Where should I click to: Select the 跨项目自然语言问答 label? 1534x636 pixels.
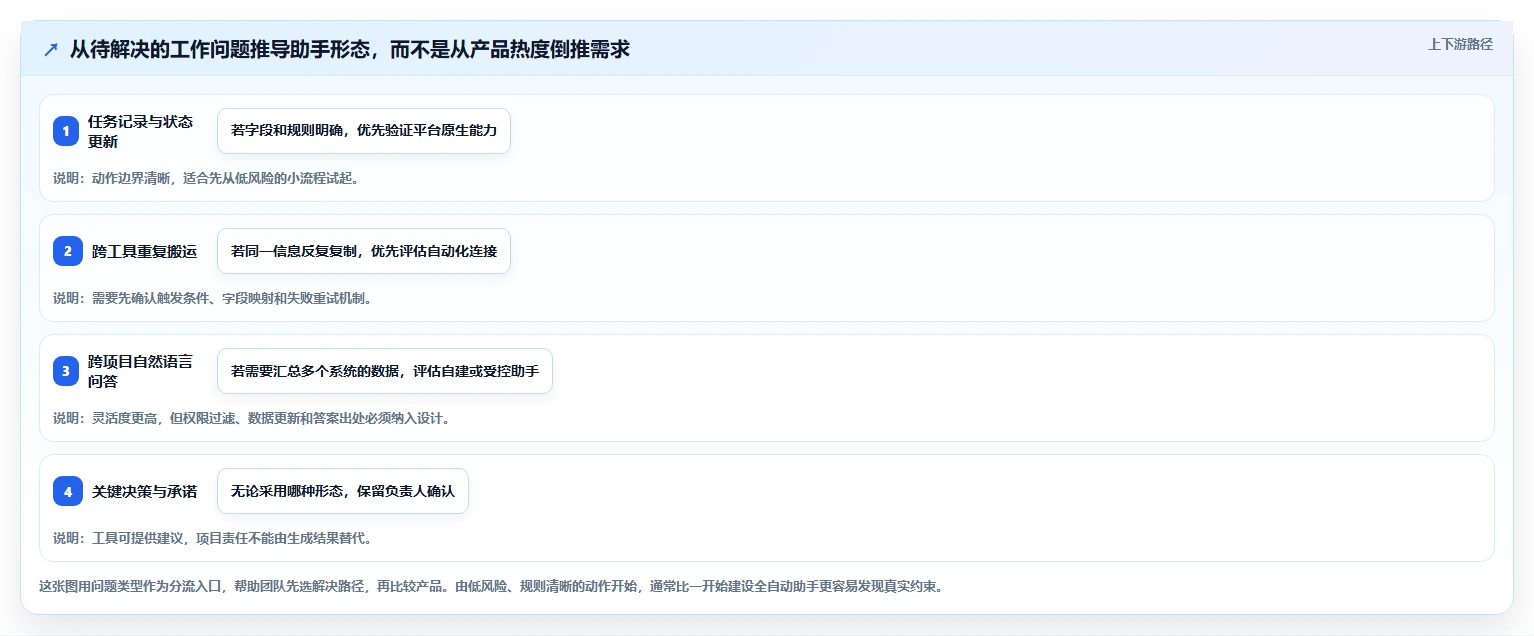tap(140, 371)
